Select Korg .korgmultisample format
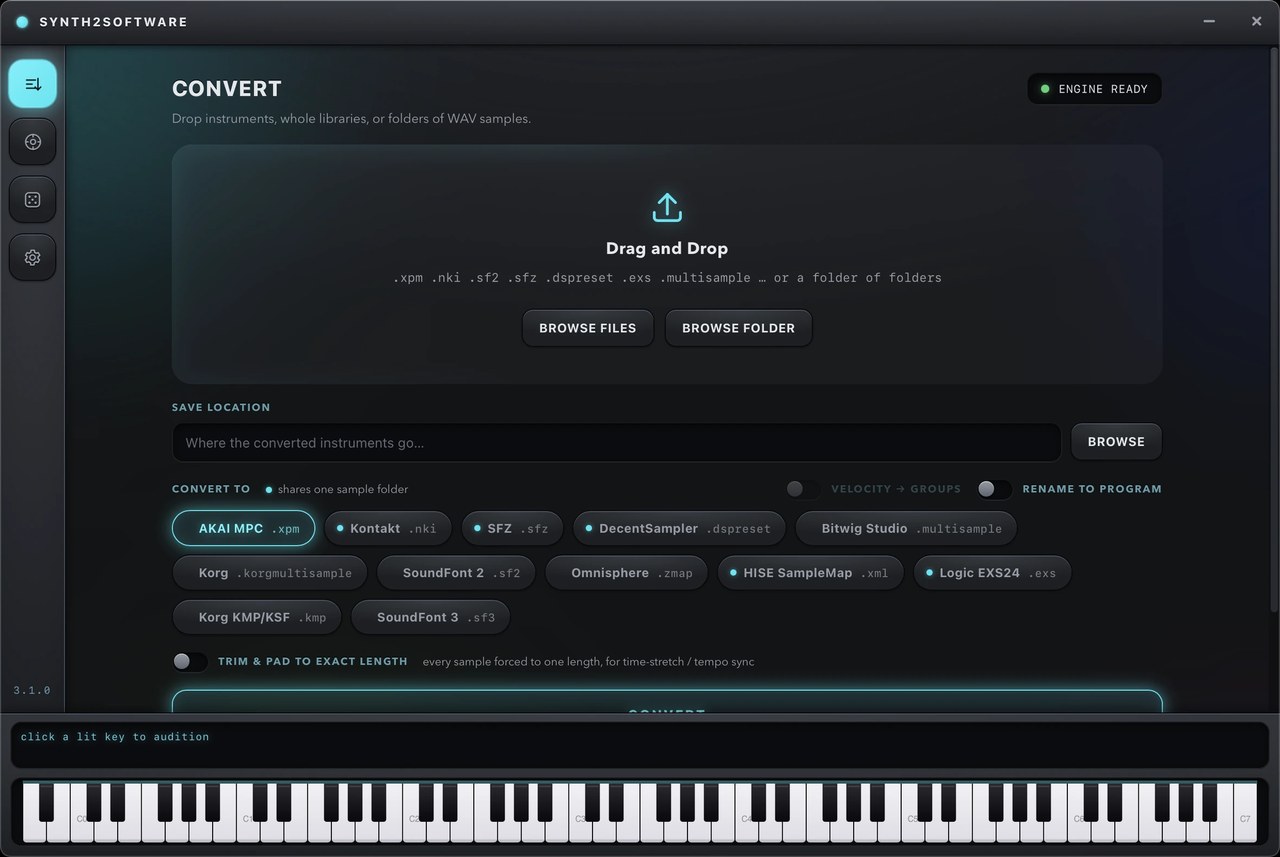Viewport: 1280px width, 857px height. point(270,573)
